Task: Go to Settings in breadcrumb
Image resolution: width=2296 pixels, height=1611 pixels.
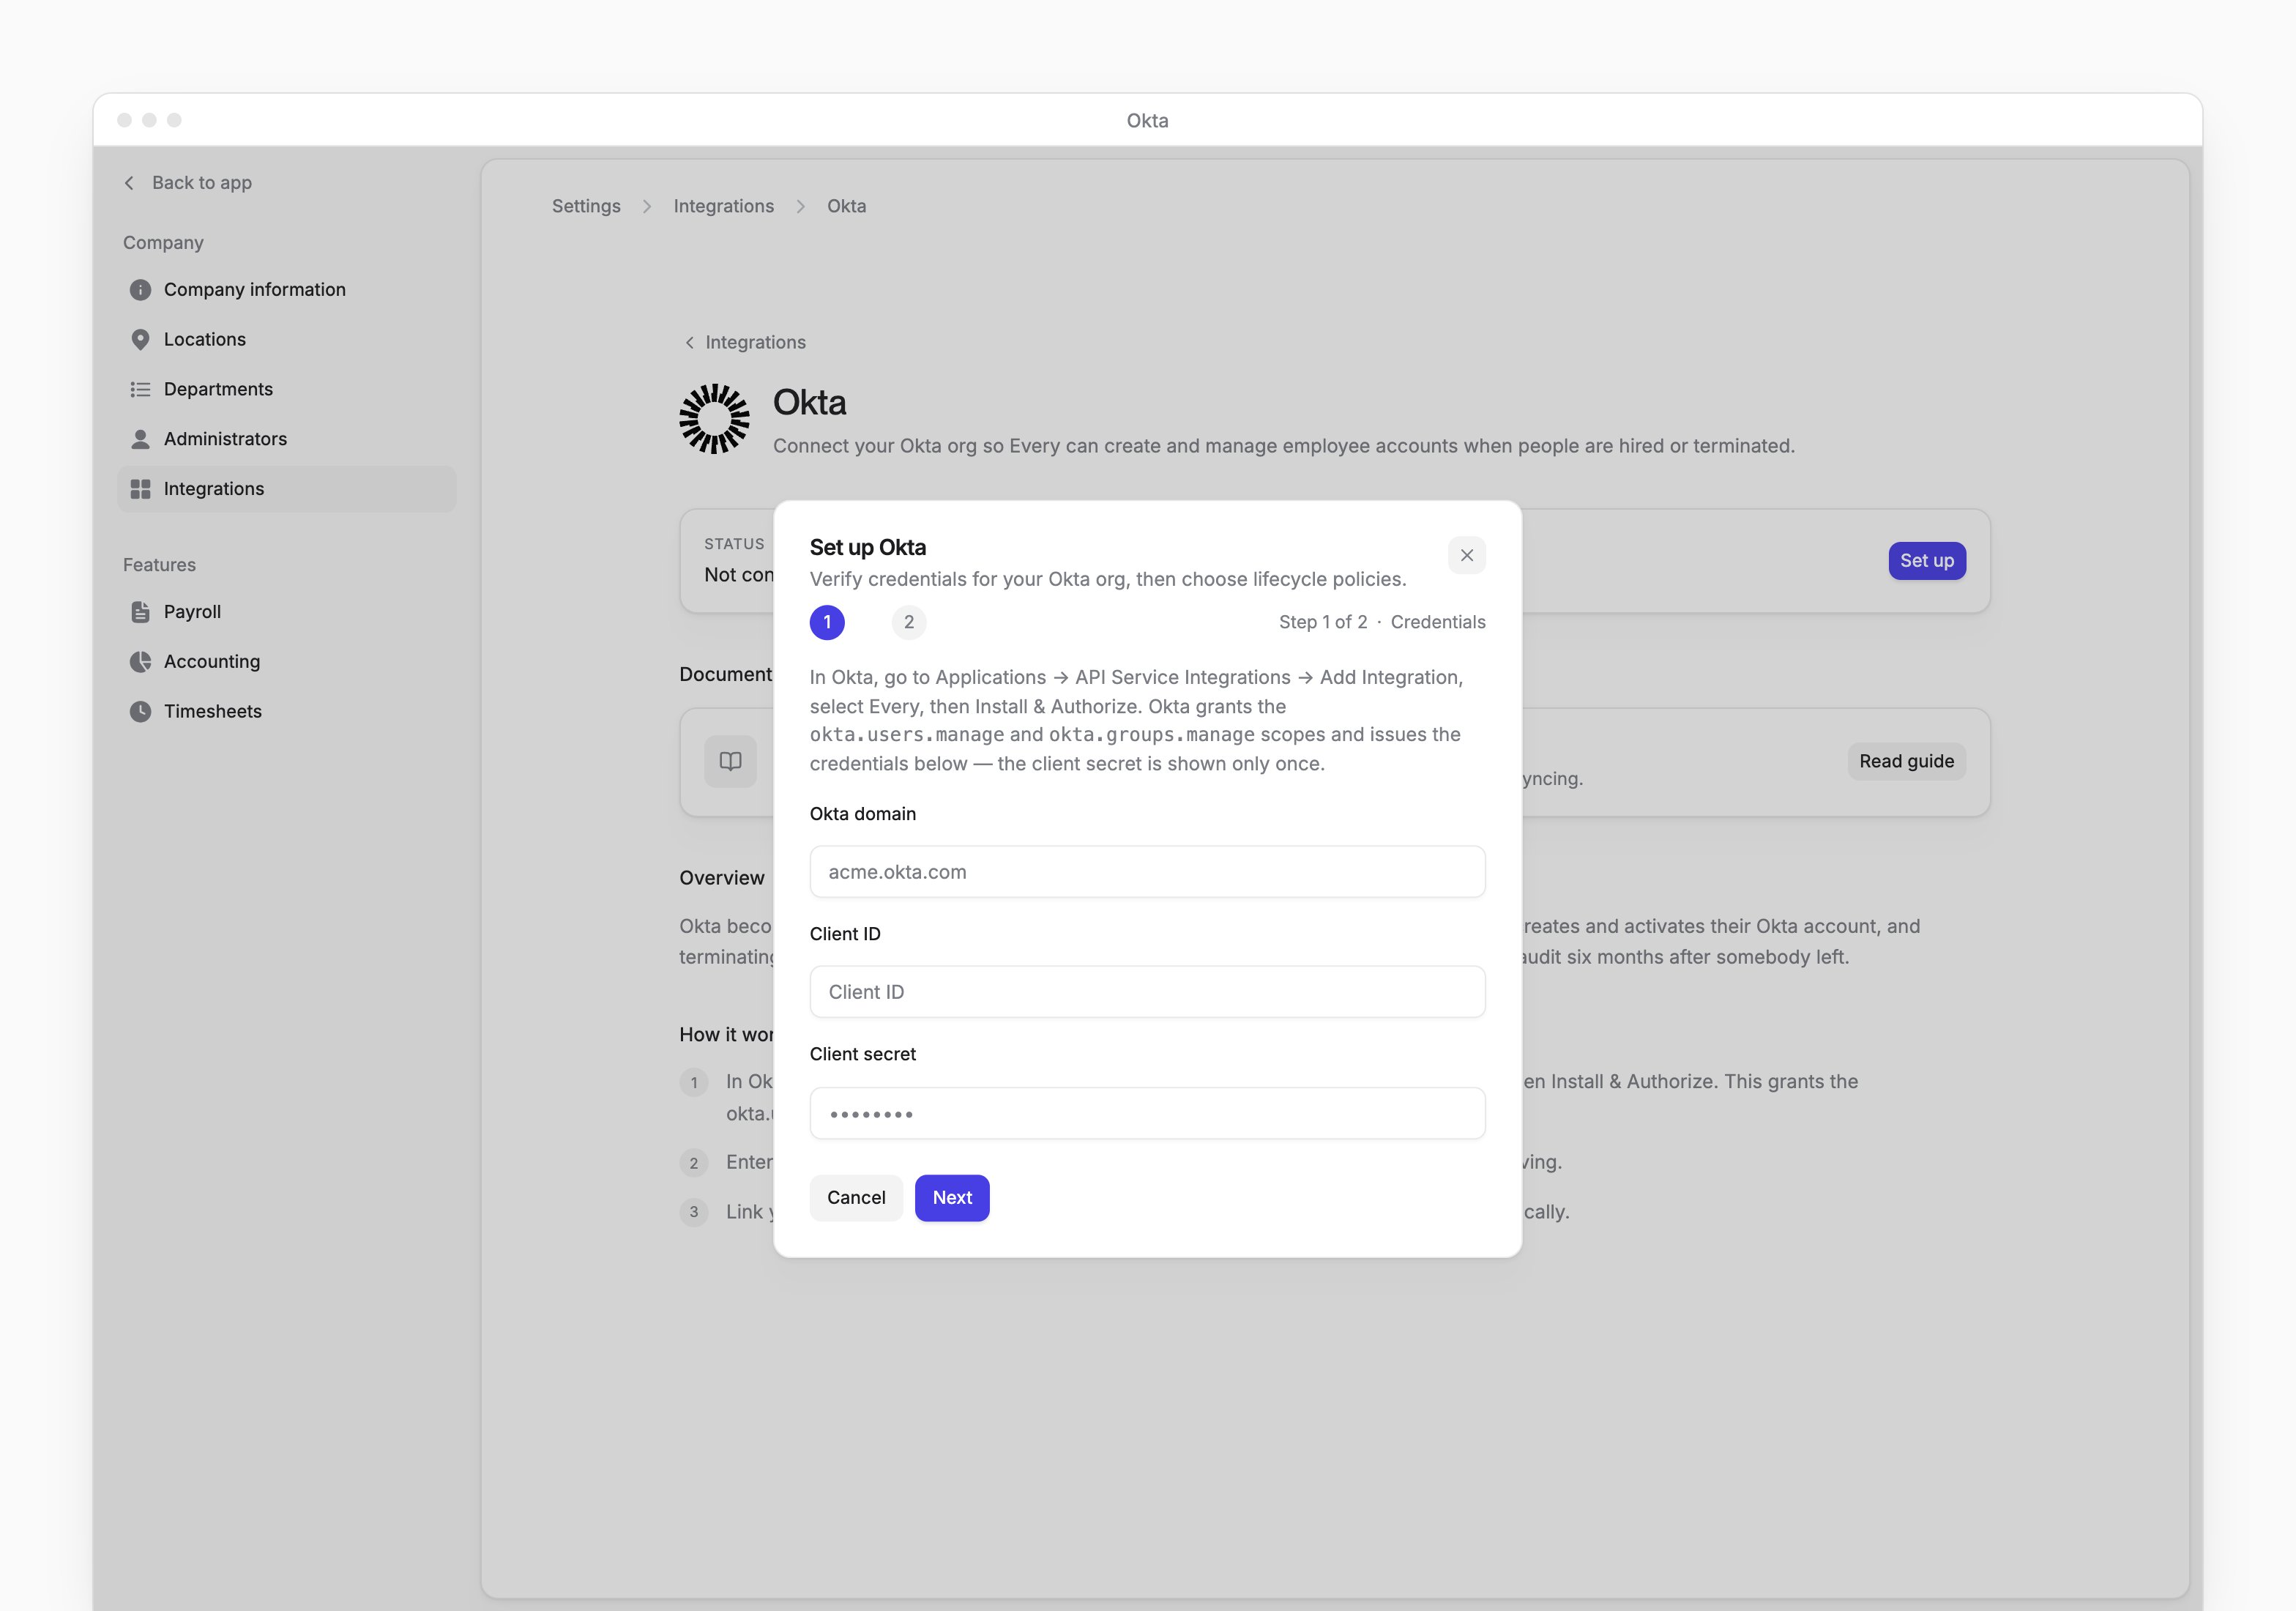Action: tap(586, 206)
